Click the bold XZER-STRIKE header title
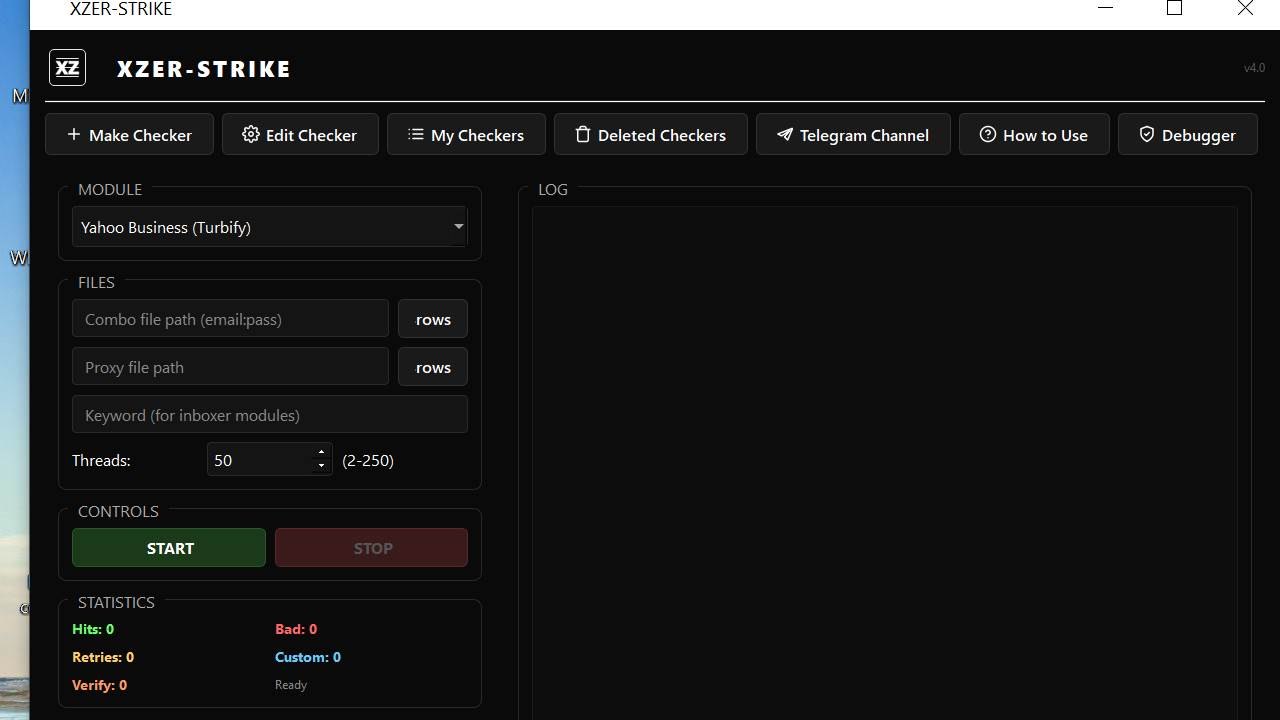The height and width of the screenshot is (720, 1280). [x=203, y=69]
